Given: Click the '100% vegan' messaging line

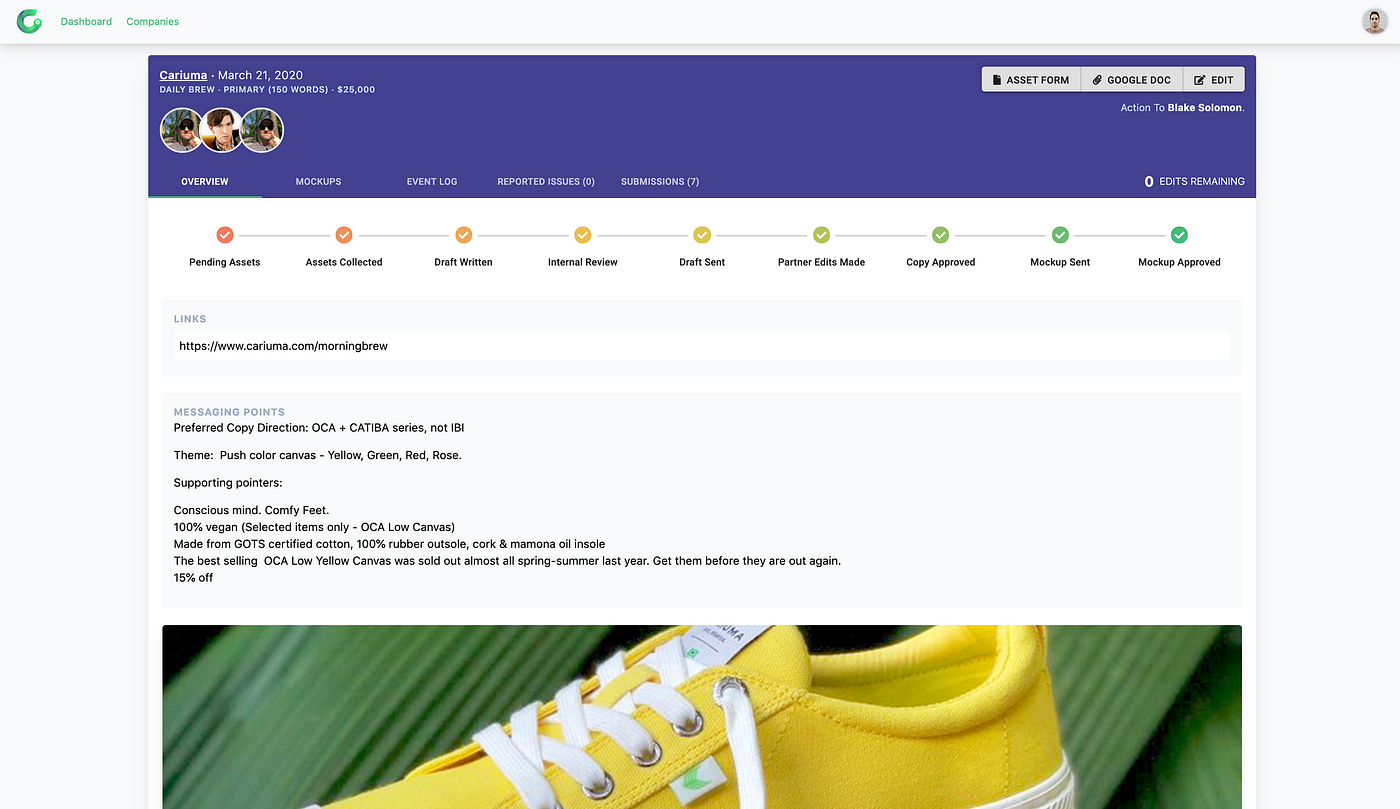Looking at the screenshot, I should coord(315,527).
